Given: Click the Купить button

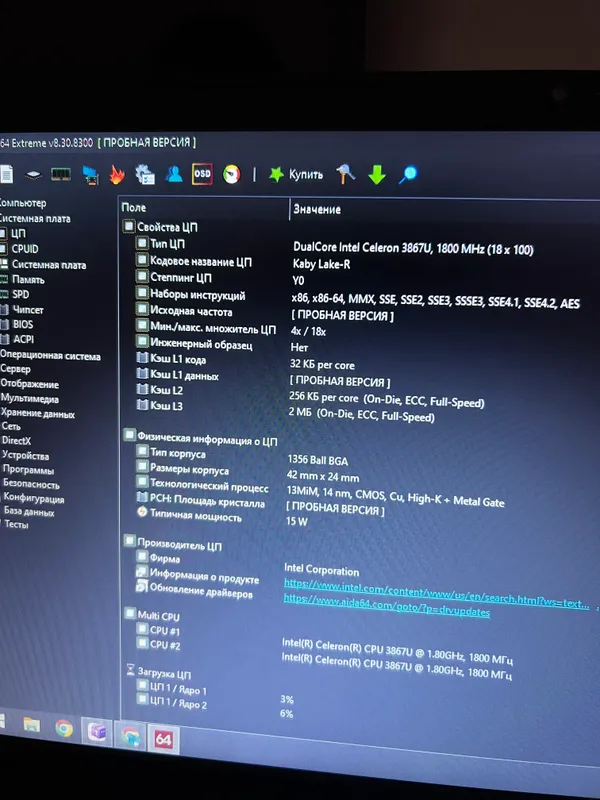Looking at the screenshot, I should click(x=296, y=174).
